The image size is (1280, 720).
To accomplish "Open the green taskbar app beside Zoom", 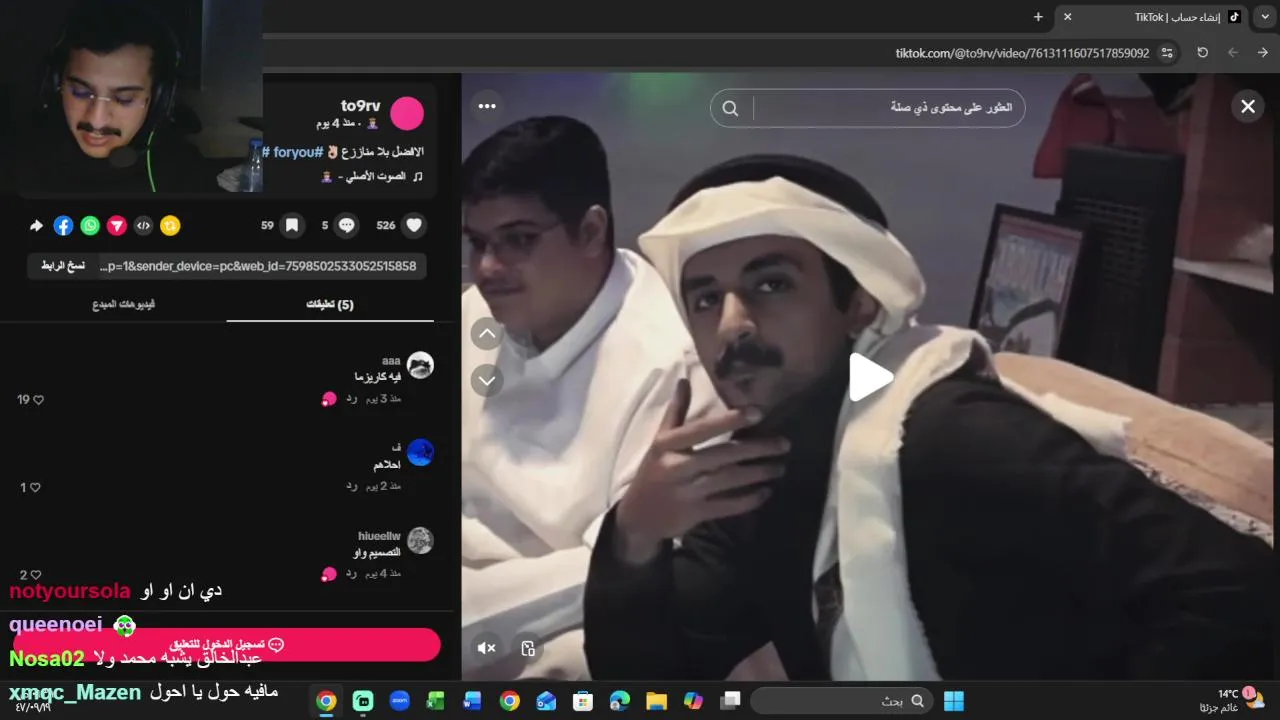I will 363,701.
